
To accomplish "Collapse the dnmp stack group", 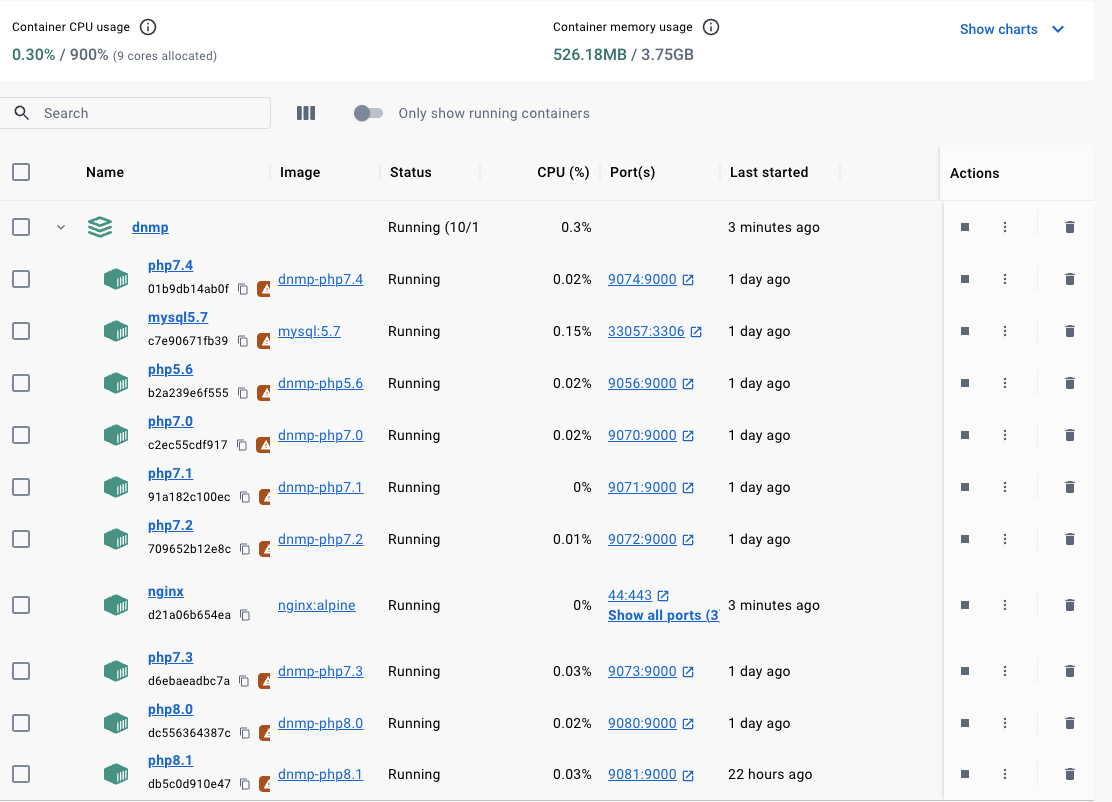I will point(61,227).
